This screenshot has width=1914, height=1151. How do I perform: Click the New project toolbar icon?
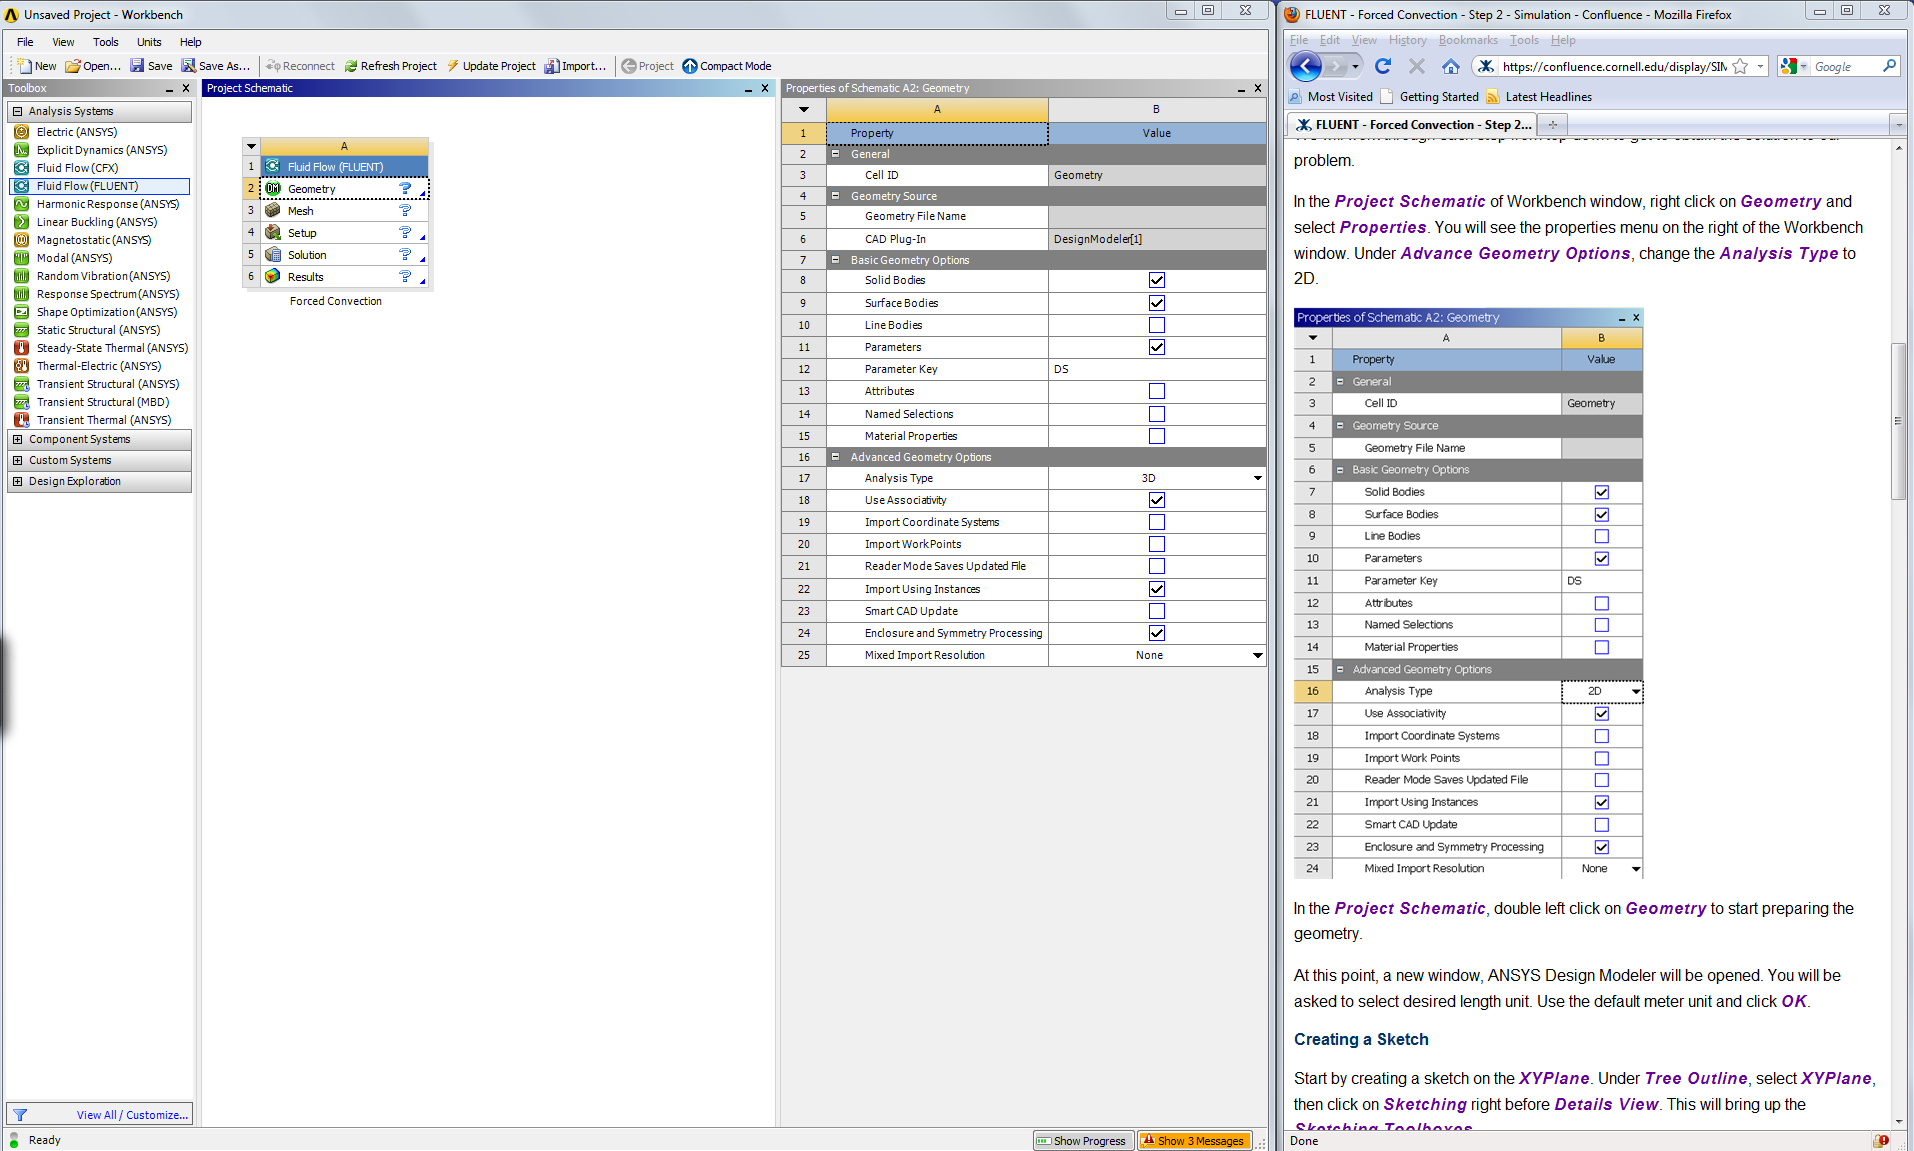pyautogui.click(x=25, y=66)
